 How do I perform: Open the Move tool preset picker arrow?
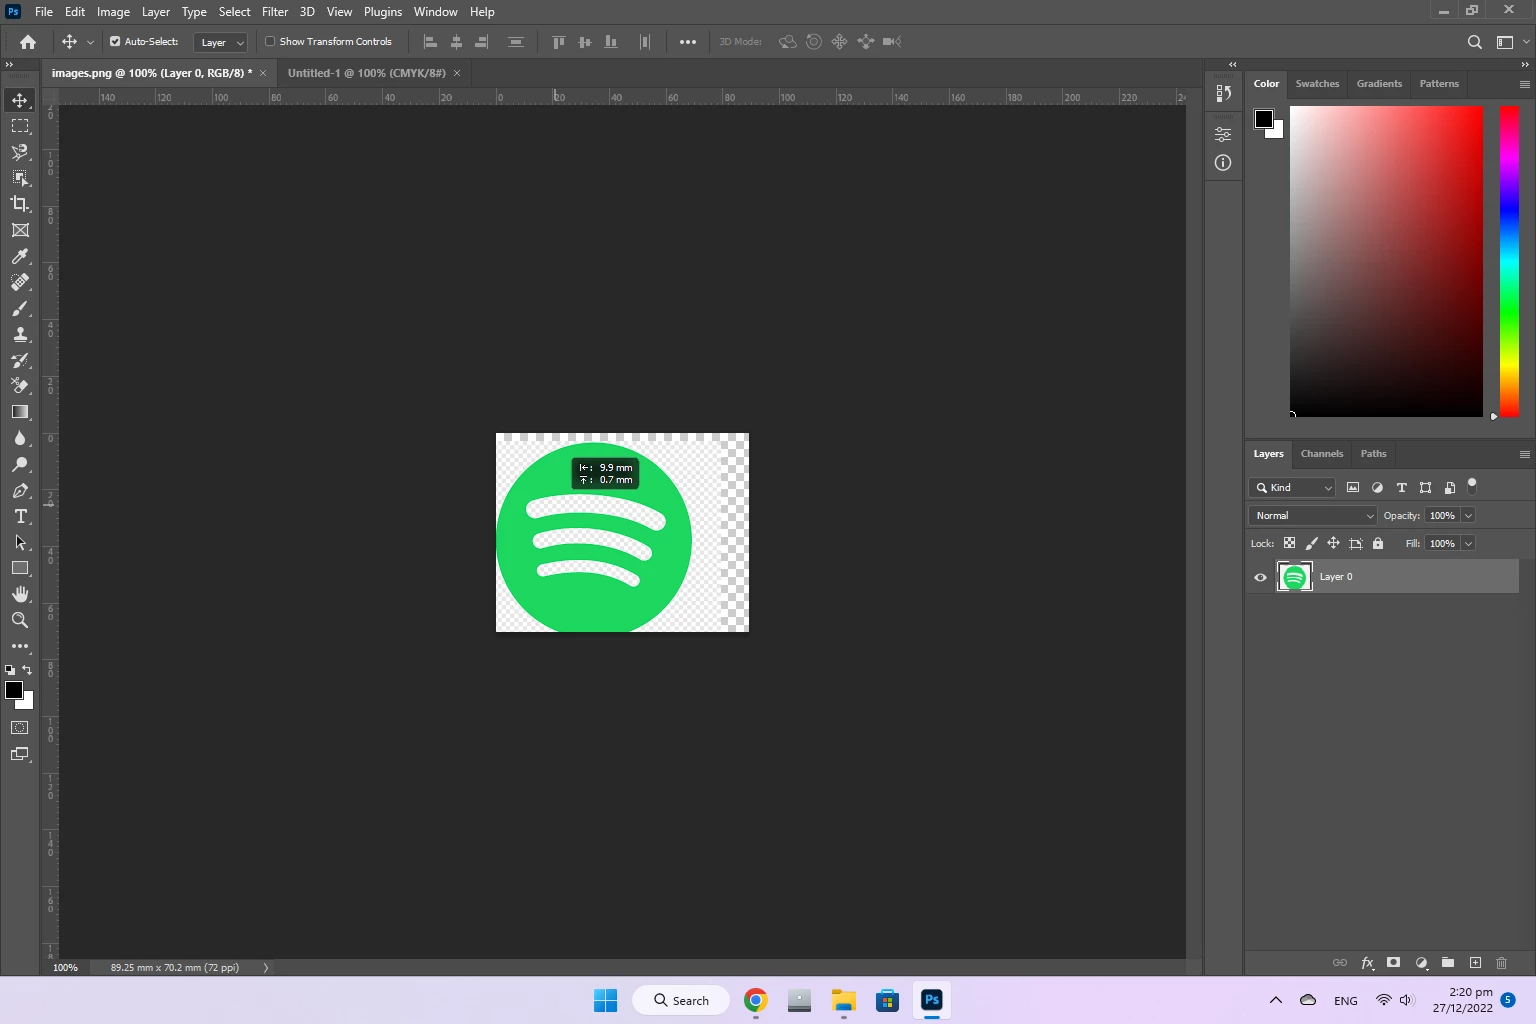pos(90,42)
